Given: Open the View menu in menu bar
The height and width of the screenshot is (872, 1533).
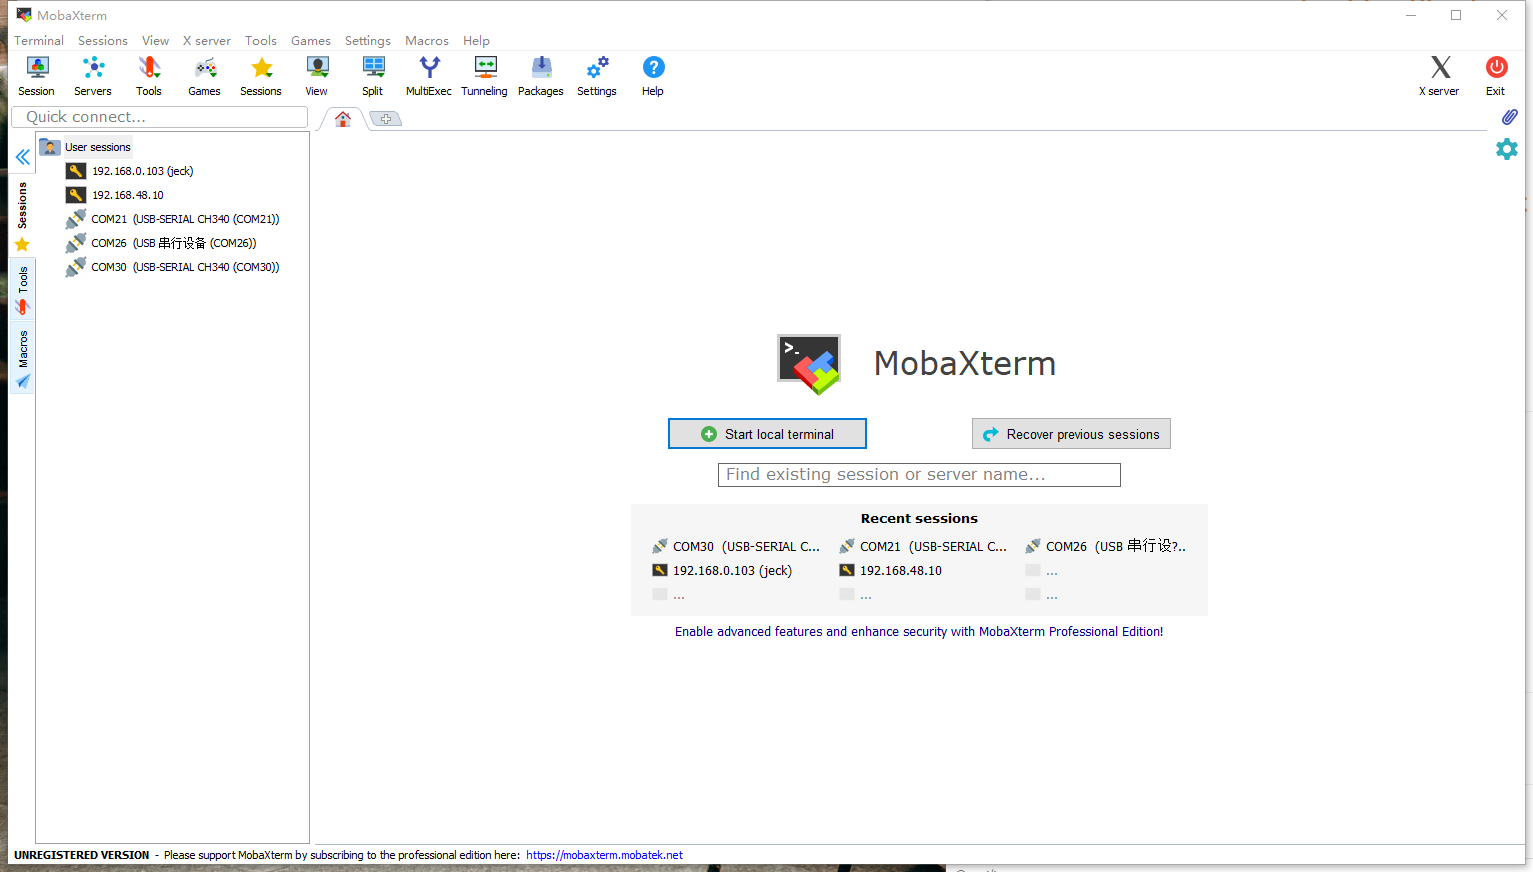Looking at the screenshot, I should [155, 41].
